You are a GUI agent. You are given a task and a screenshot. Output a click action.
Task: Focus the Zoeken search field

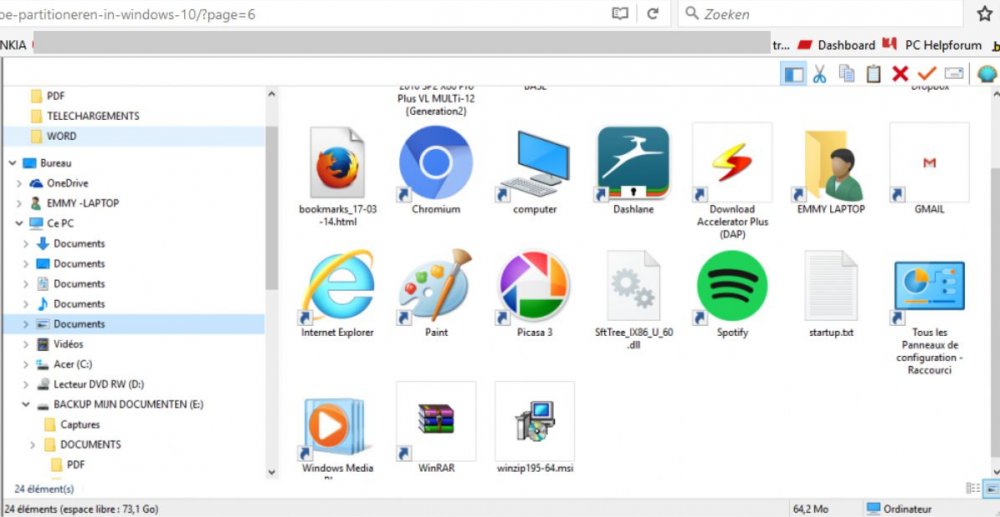[x=820, y=14]
